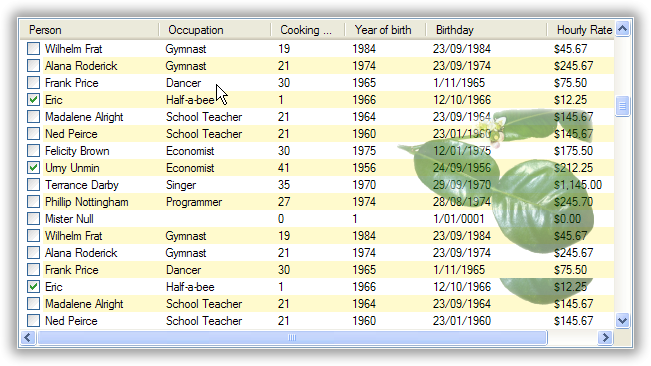The height and width of the screenshot is (366, 651).
Task: Click the hourly rate $0.00
Action: click(567, 219)
